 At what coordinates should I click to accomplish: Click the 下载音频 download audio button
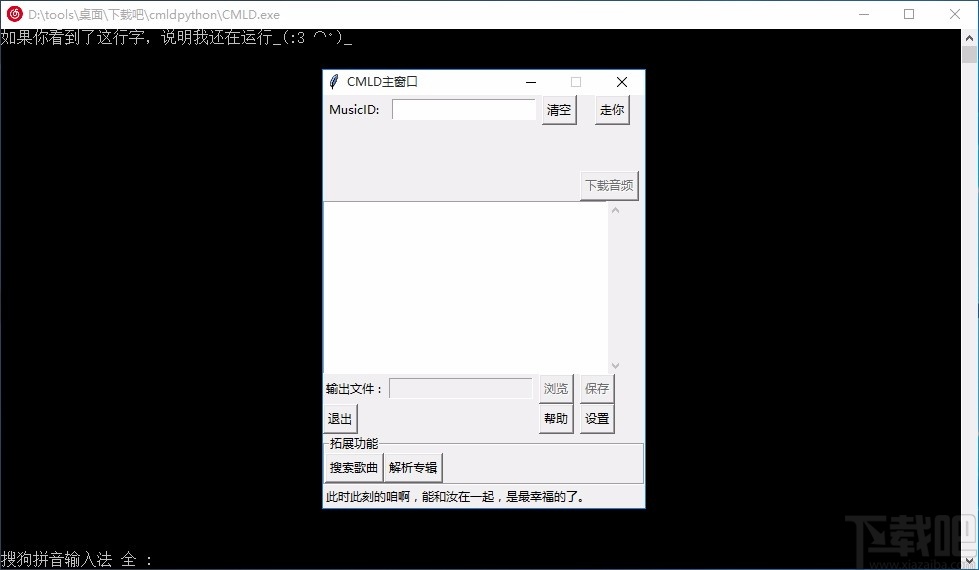coord(609,185)
